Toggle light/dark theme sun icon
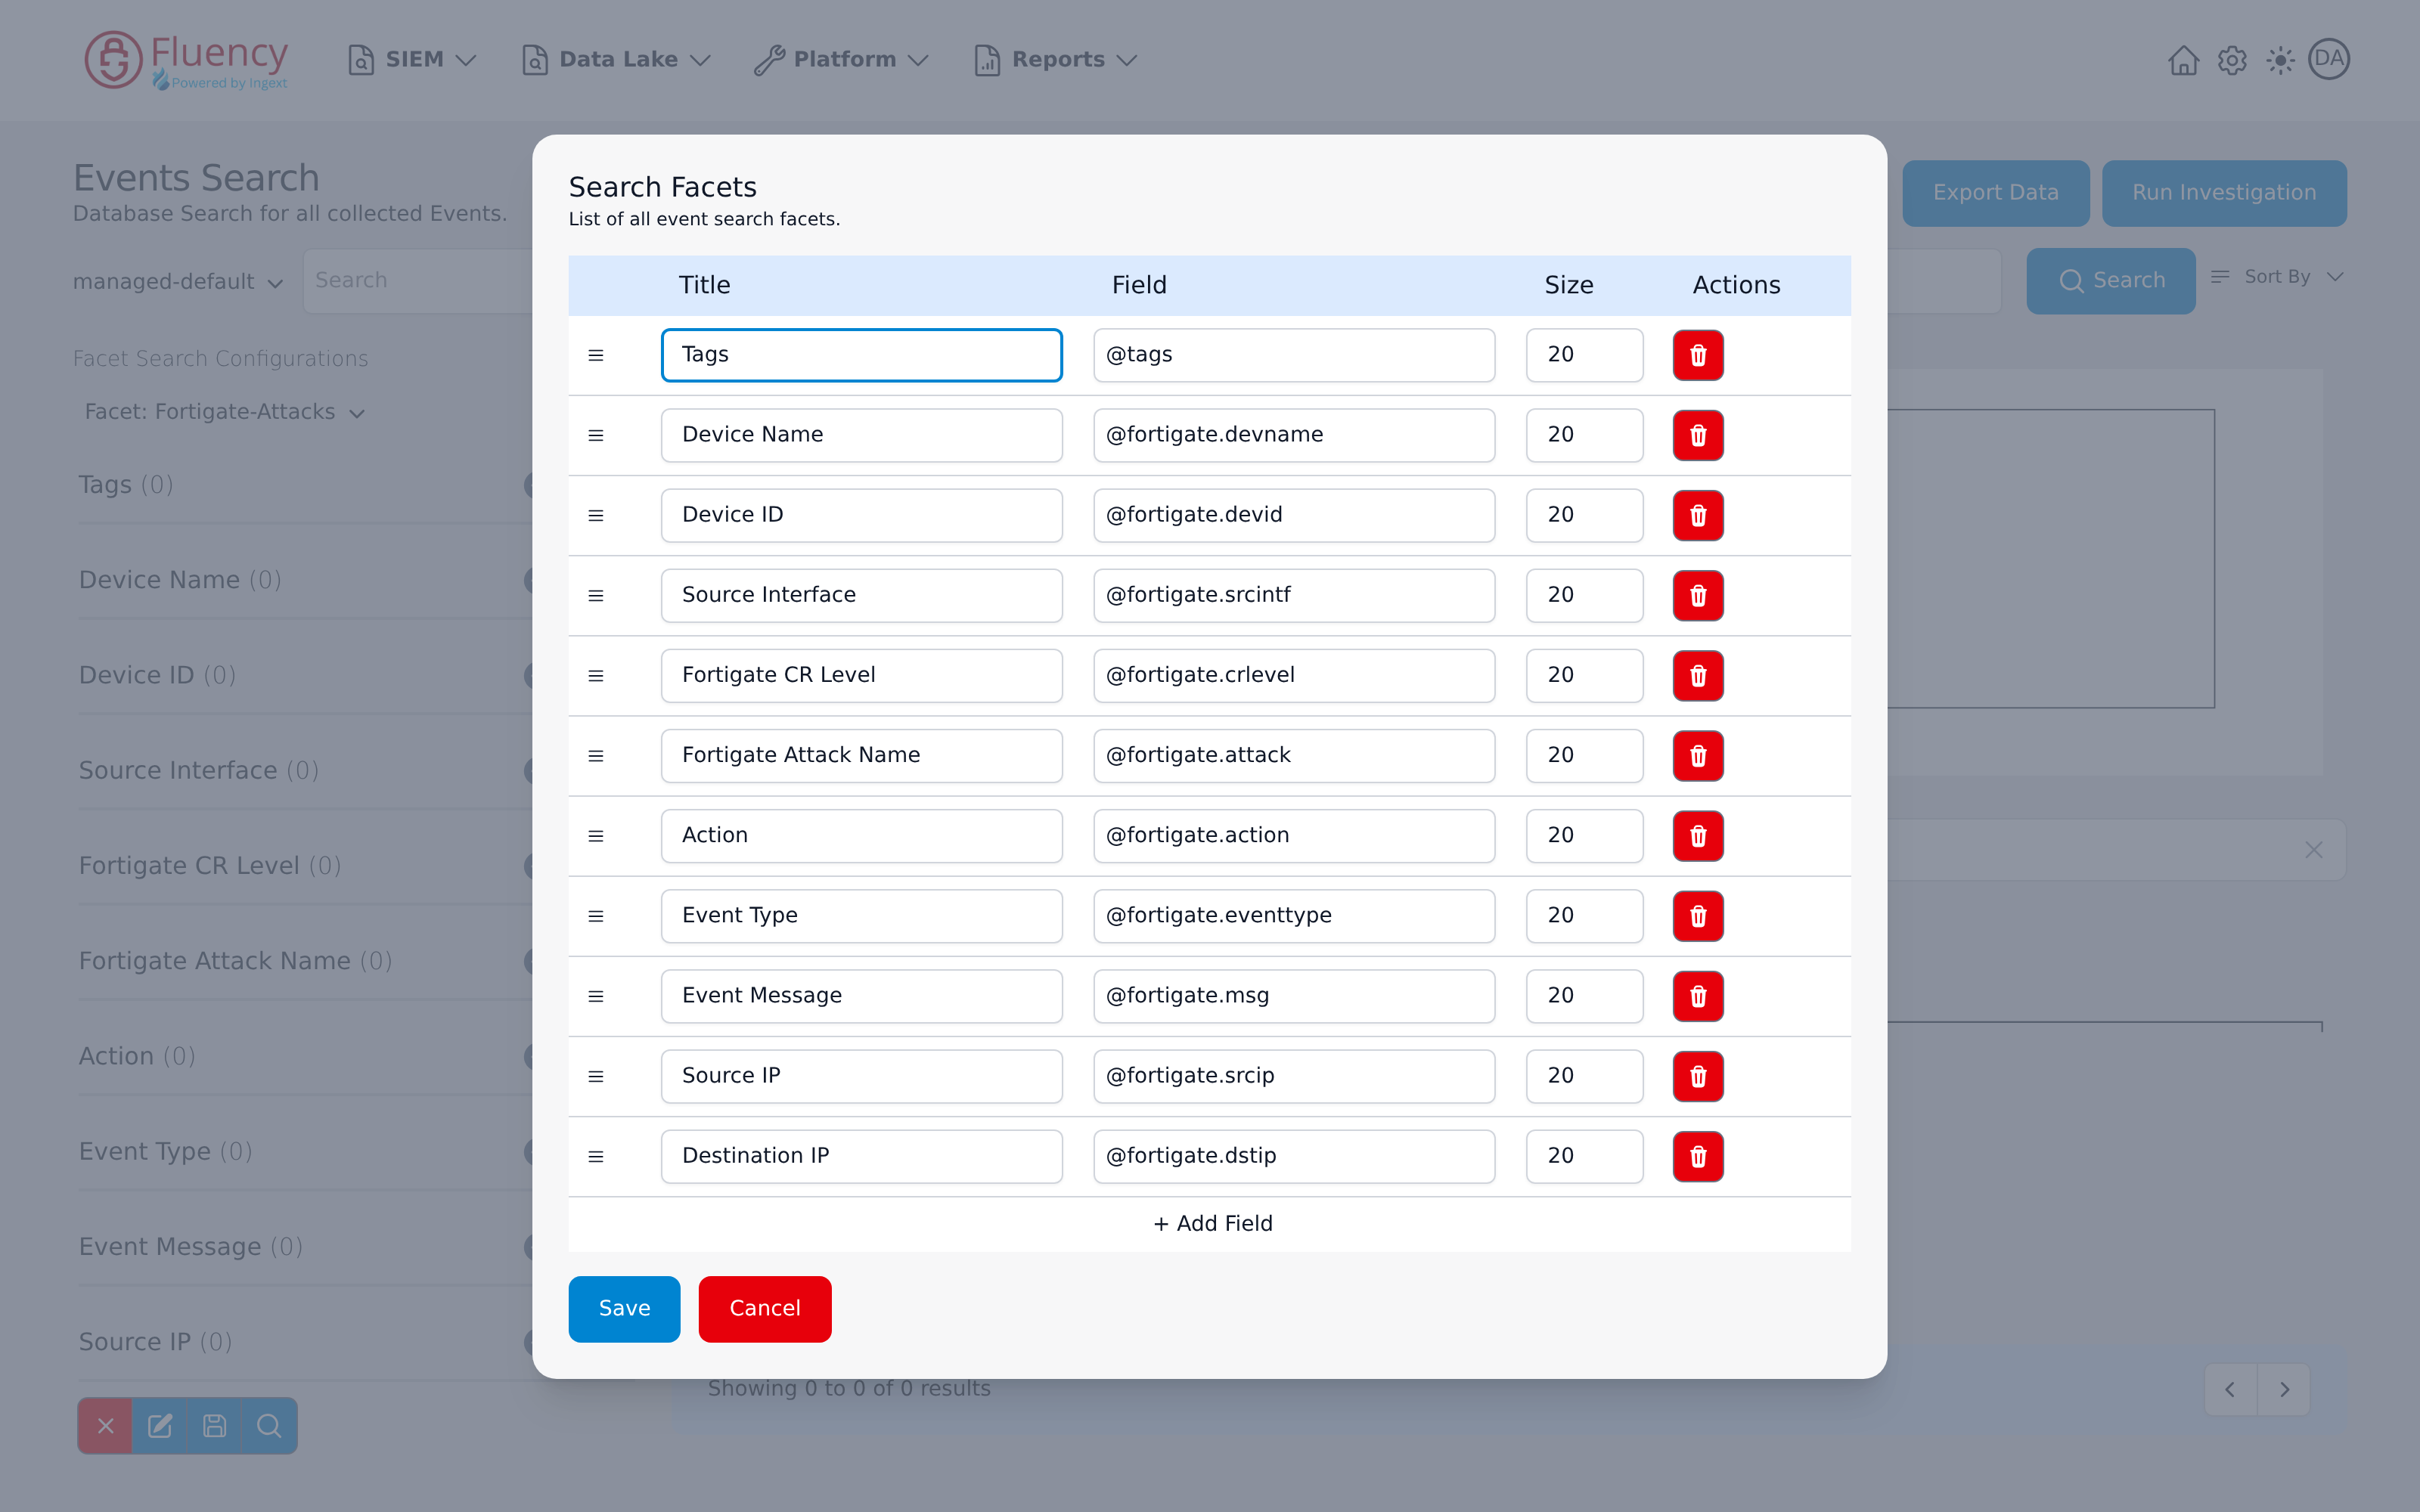The image size is (2420, 1512). (2280, 60)
